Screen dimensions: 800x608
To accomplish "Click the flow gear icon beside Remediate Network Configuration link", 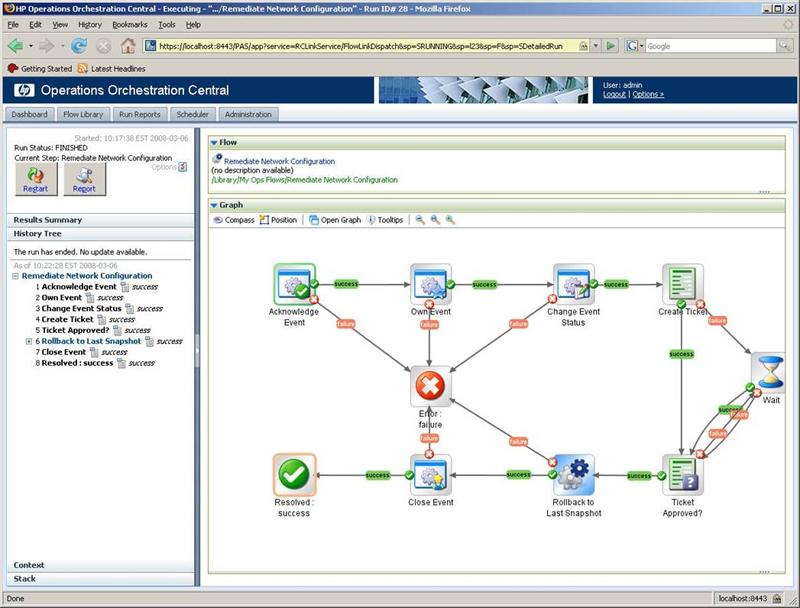I will point(217,160).
